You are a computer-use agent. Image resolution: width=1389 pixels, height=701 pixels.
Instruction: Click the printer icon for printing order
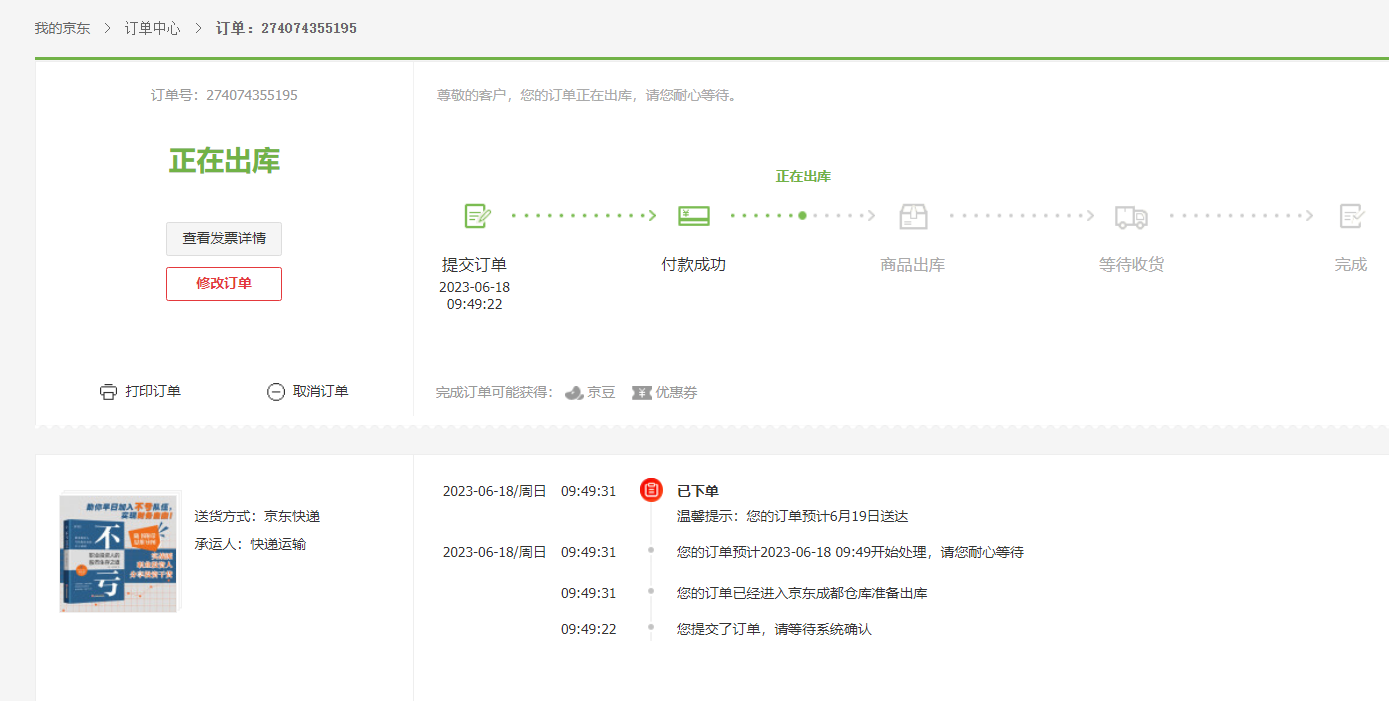coord(108,392)
